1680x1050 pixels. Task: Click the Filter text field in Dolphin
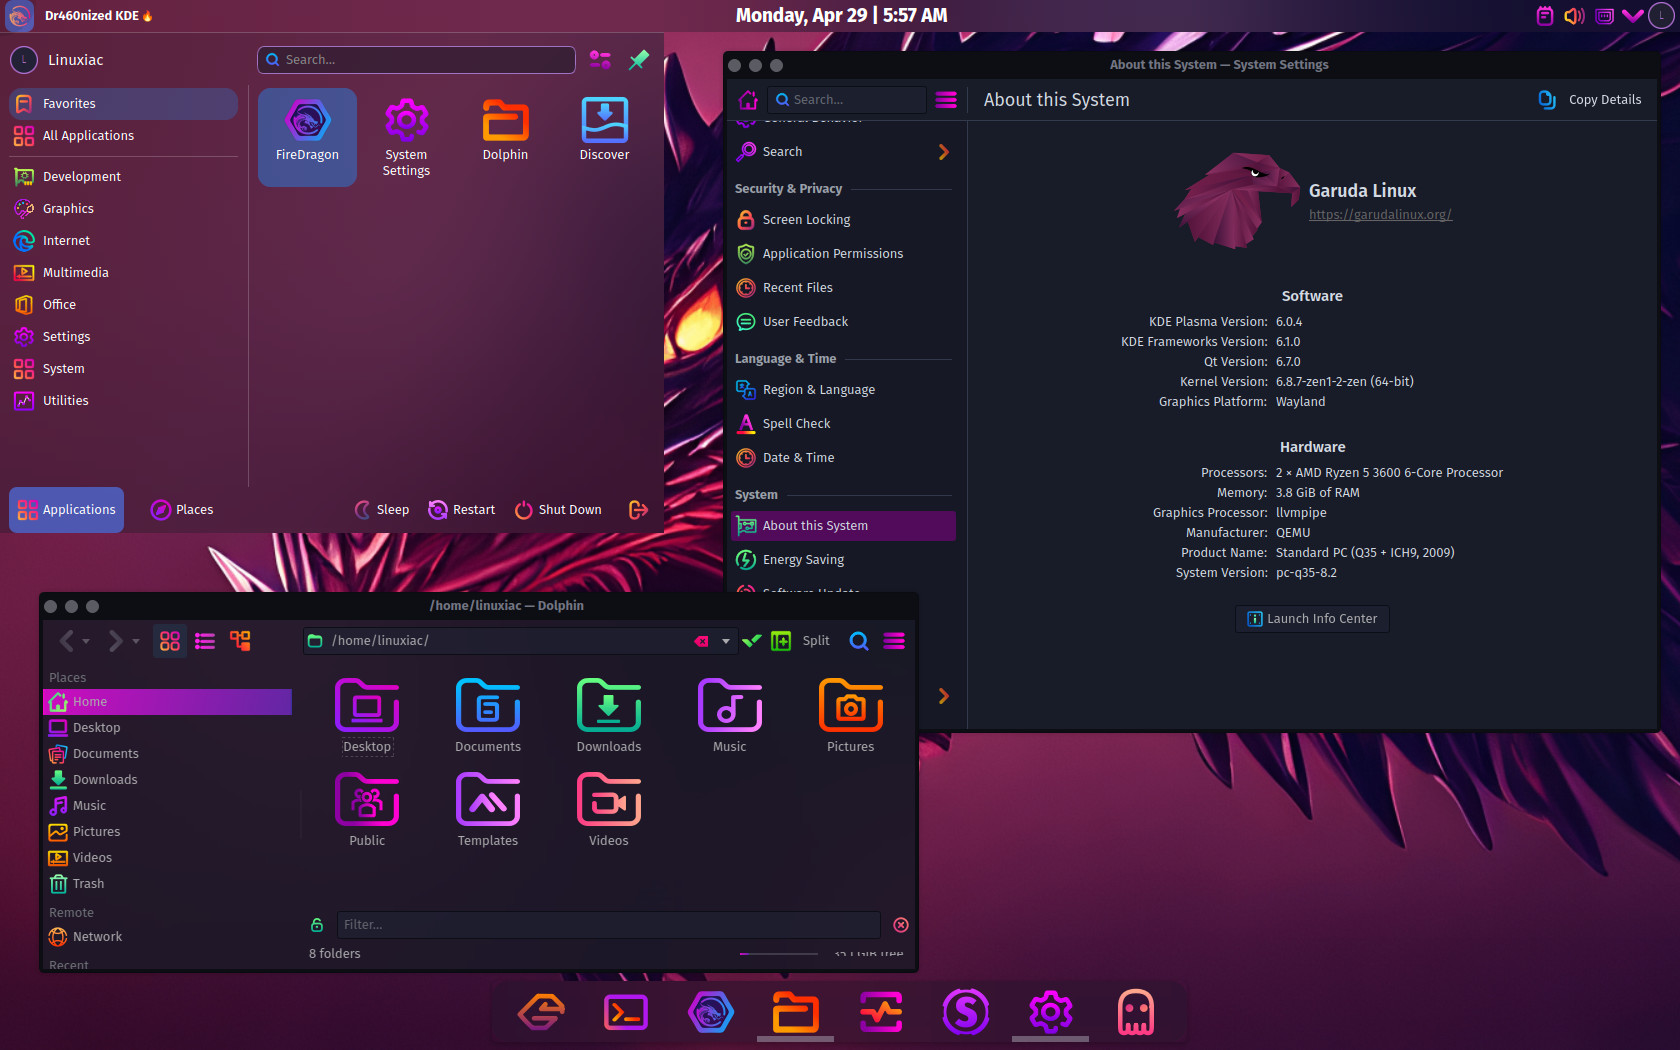tap(609, 925)
